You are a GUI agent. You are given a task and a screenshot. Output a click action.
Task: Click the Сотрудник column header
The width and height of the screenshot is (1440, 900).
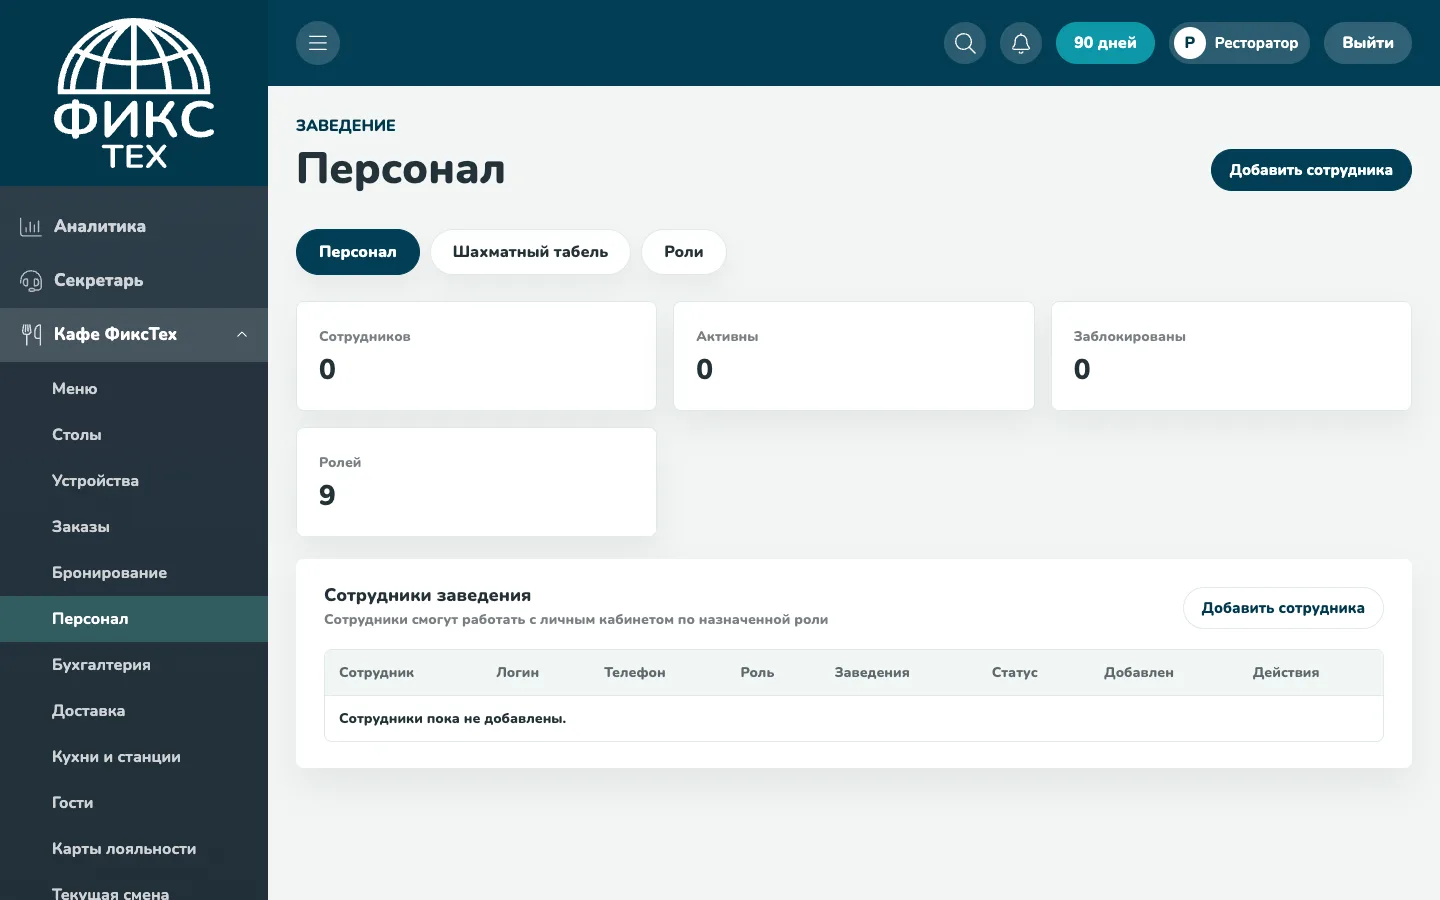[x=377, y=673]
